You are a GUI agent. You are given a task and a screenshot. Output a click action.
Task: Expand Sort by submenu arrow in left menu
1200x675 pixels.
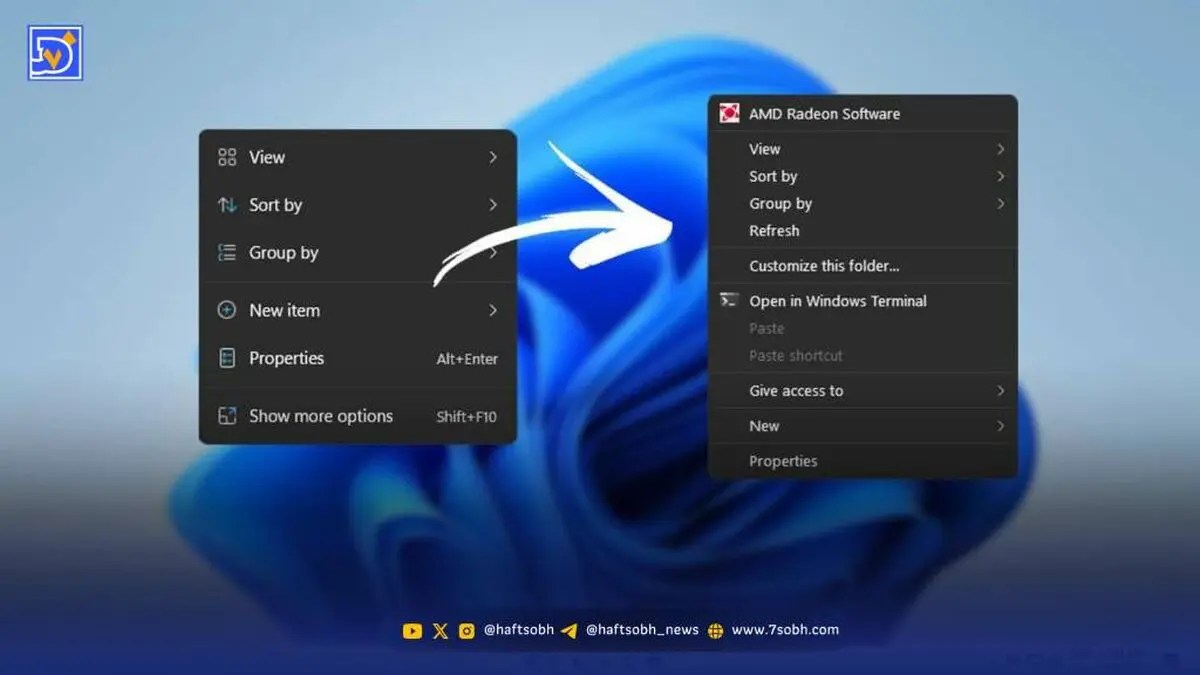pyautogui.click(x=493, y=205)
